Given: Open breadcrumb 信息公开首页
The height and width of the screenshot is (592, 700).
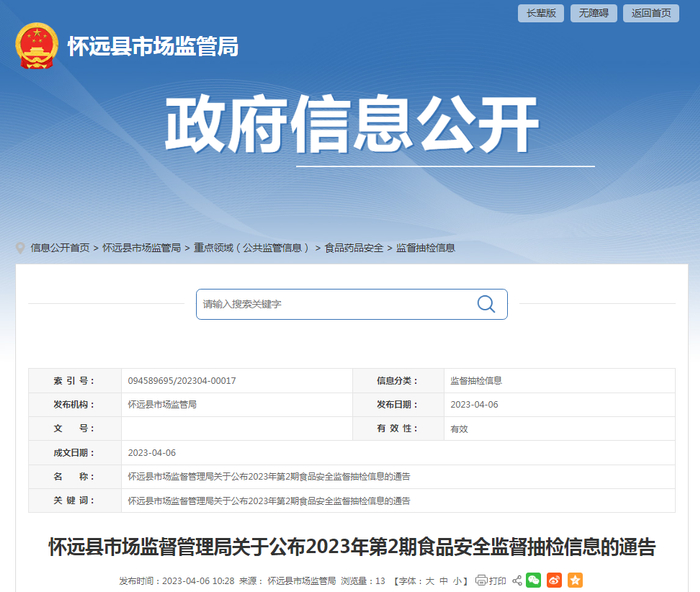Looking at the screenshot, I should (60, 248).
